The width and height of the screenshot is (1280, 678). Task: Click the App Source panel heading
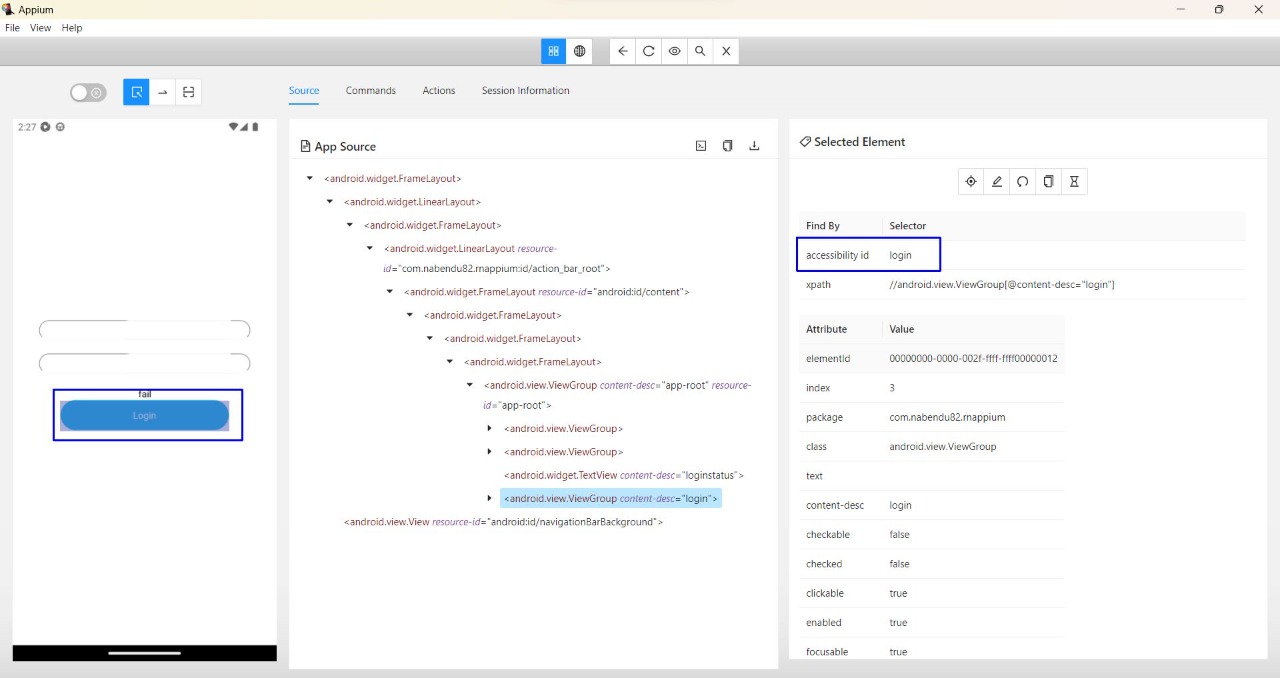click(x=338, y=146)
